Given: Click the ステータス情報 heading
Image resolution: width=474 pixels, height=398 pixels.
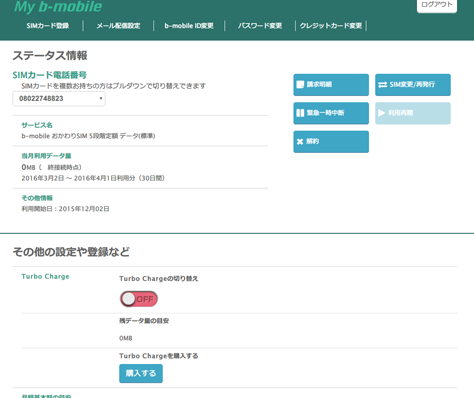Looking at the screenshot, I should pyautogui.click(x=50, y=55).
